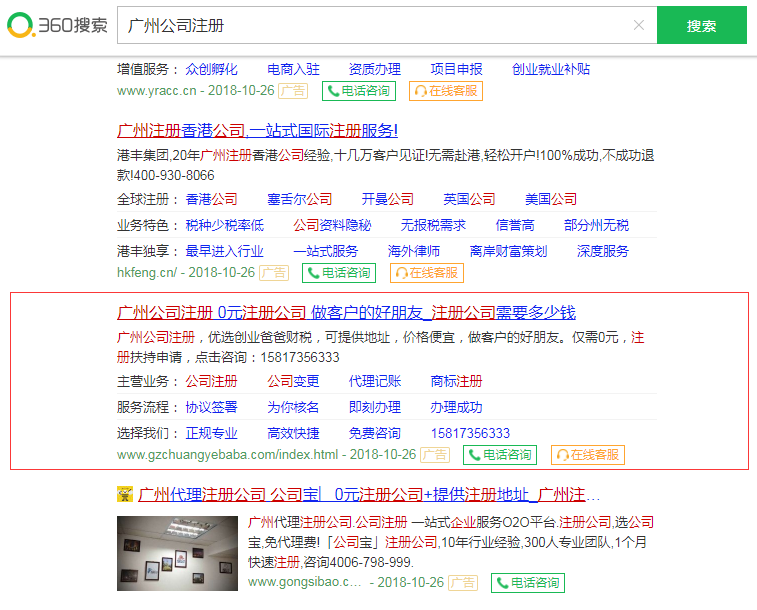Select the 代理记账 sublink
Viewport: 757px width, 610px height.
[374, 381]
